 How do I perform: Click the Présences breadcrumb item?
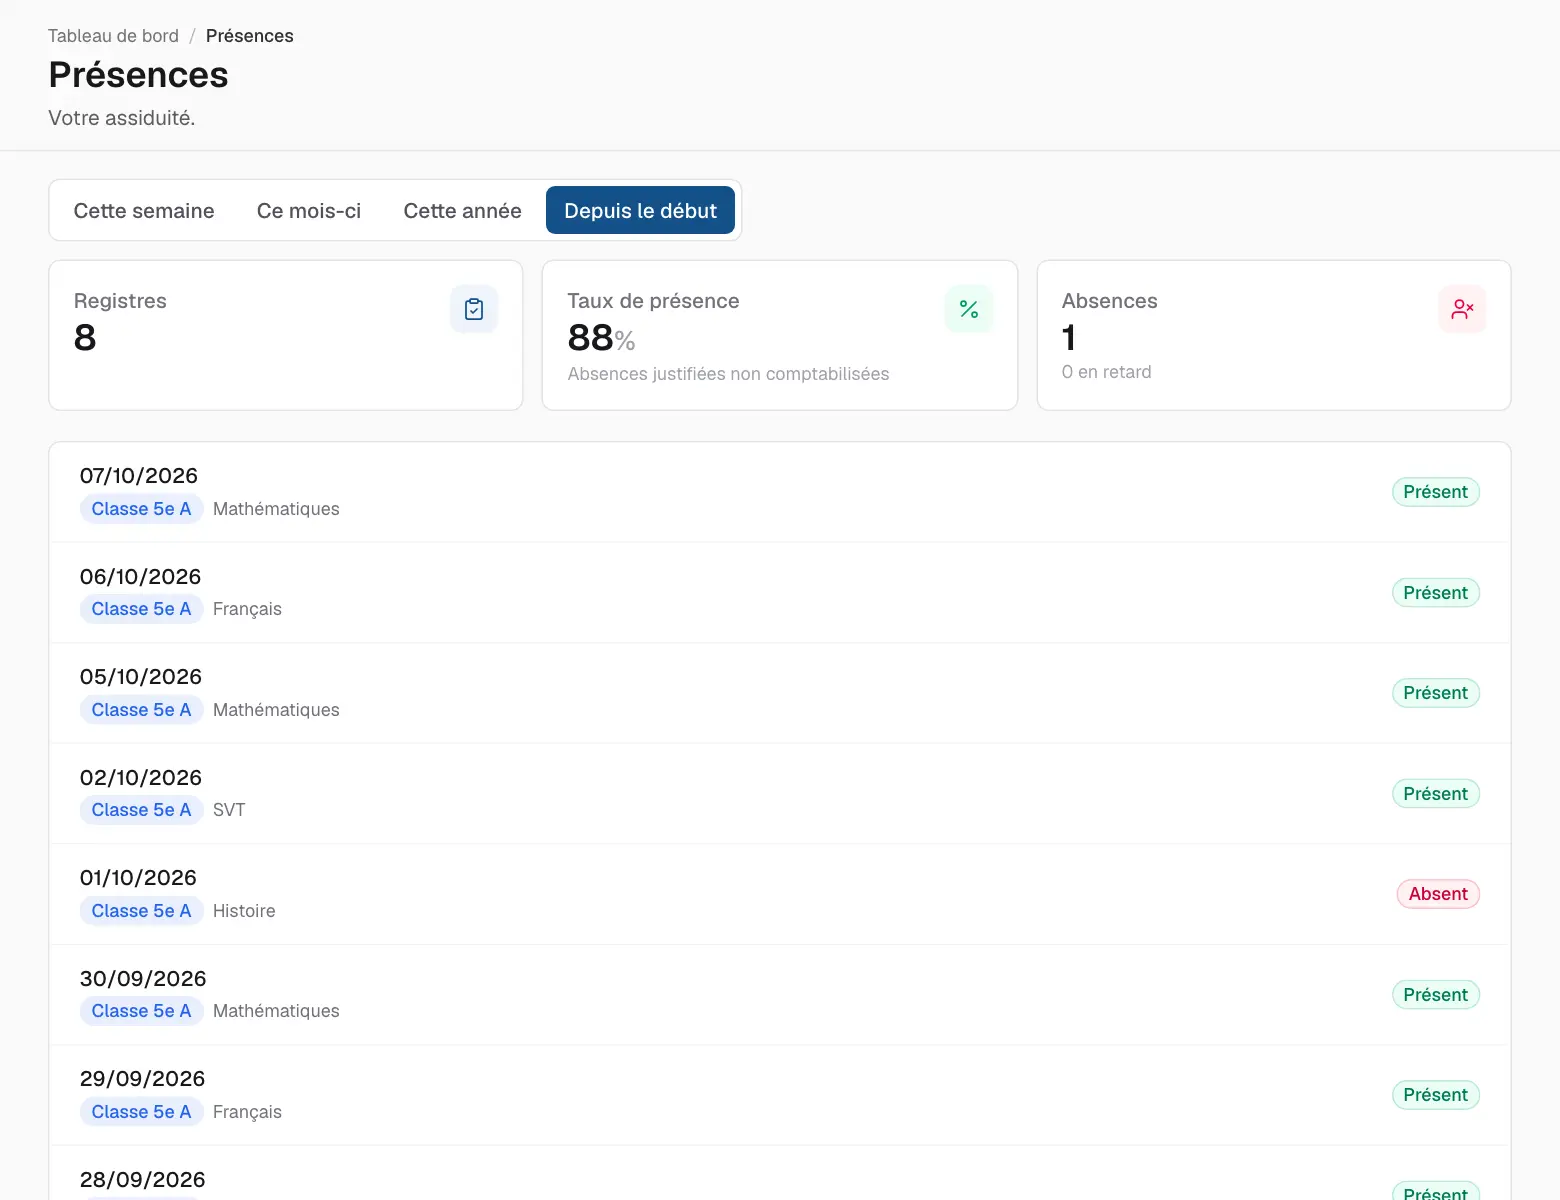click(250, 36)
